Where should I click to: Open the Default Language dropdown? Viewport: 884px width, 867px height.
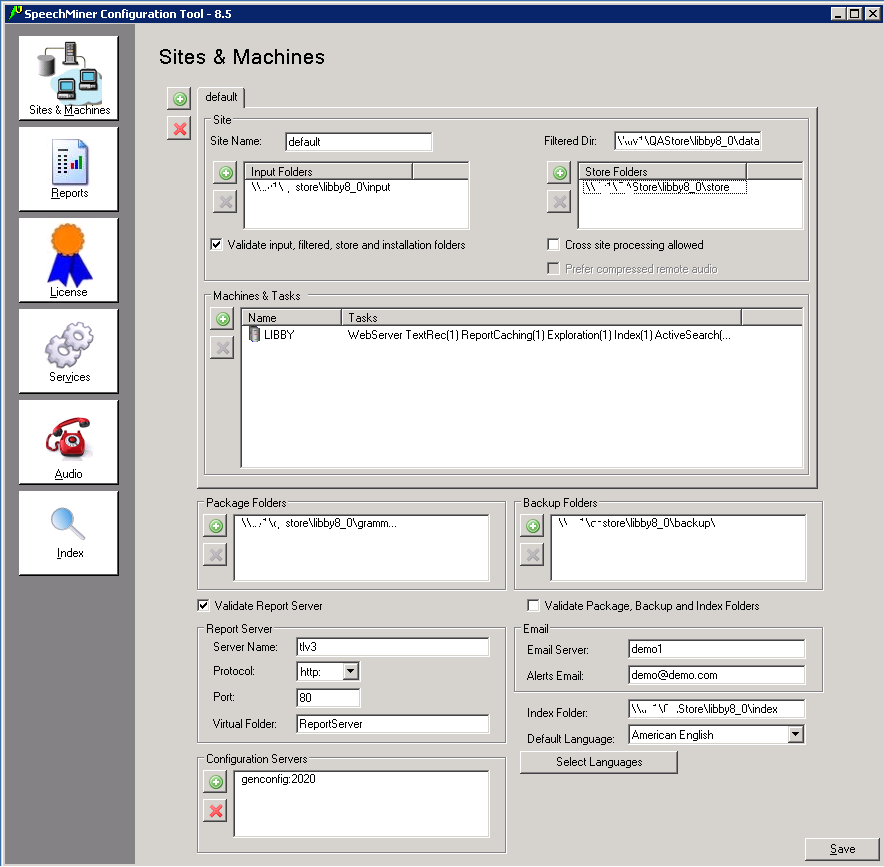tap(795, 735)
